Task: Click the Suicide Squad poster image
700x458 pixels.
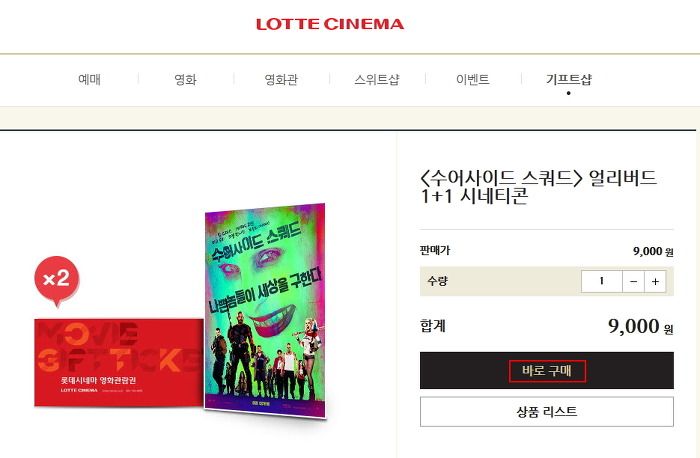Action: point(265,311)
